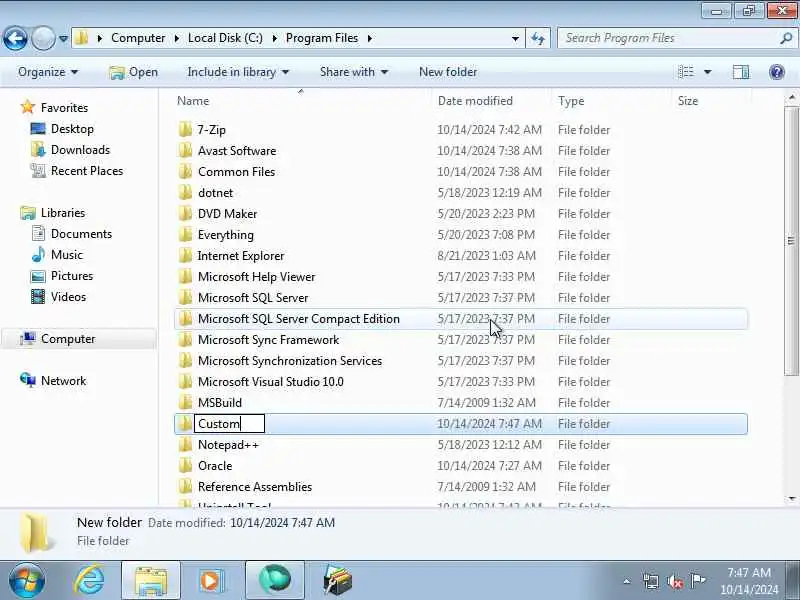Click the folder icon in address bar
The height and width of the screenshot is (600, 800).
coord(82,38)
